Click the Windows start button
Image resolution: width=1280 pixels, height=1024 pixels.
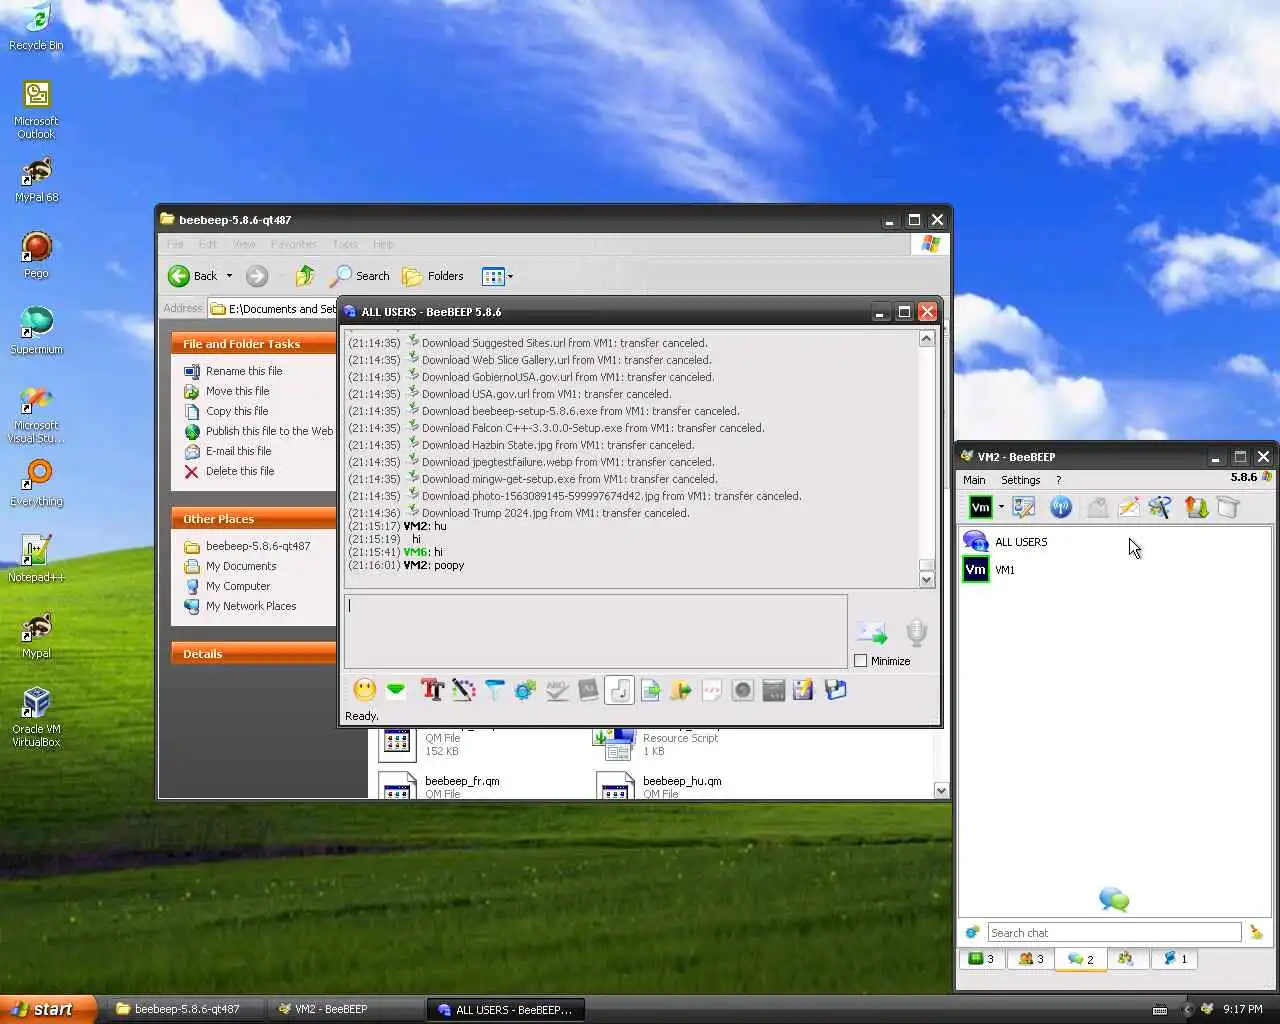[48, 1009]
